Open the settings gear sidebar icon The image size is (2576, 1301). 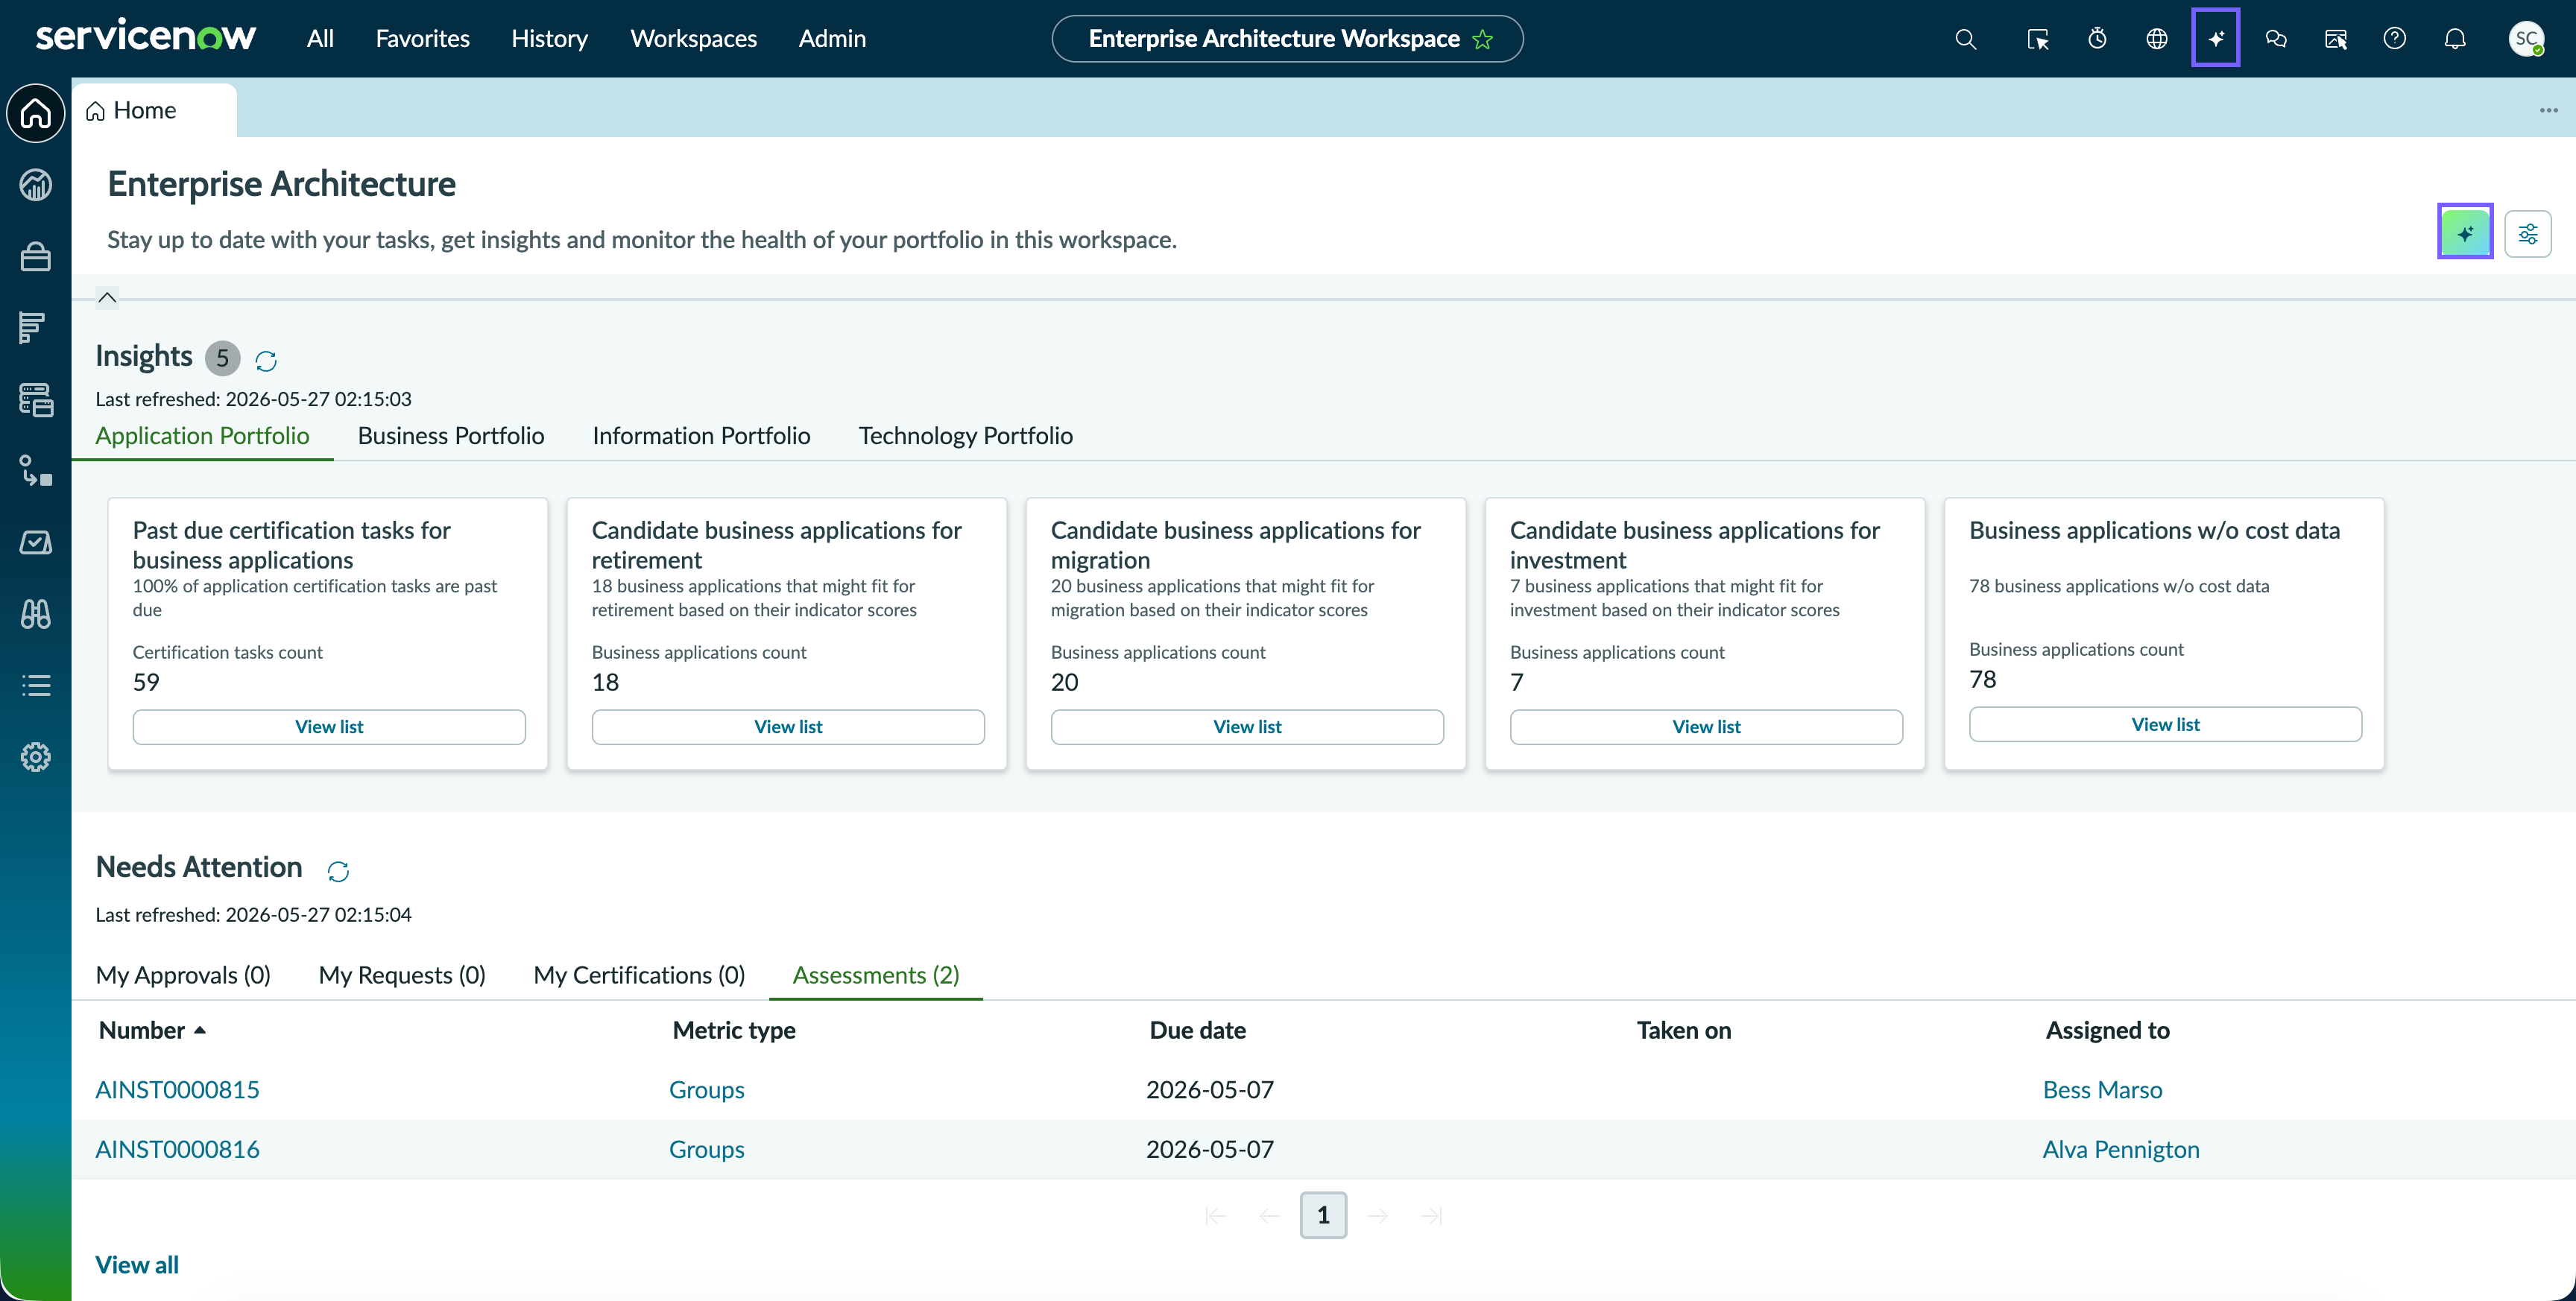[36, 757]
